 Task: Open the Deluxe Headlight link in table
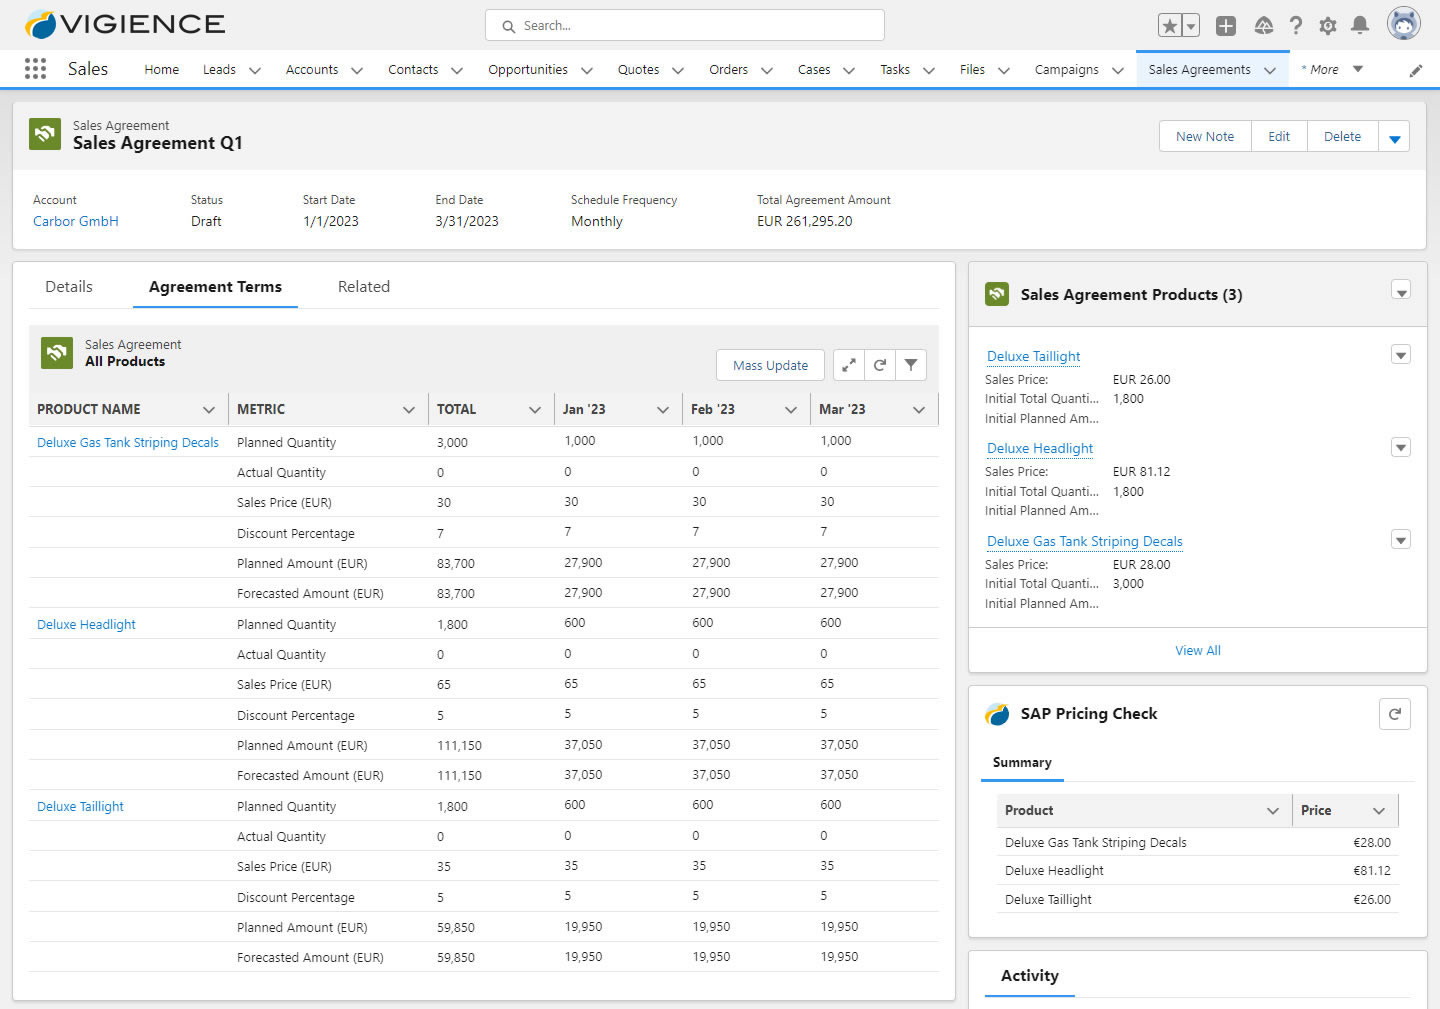86,624
